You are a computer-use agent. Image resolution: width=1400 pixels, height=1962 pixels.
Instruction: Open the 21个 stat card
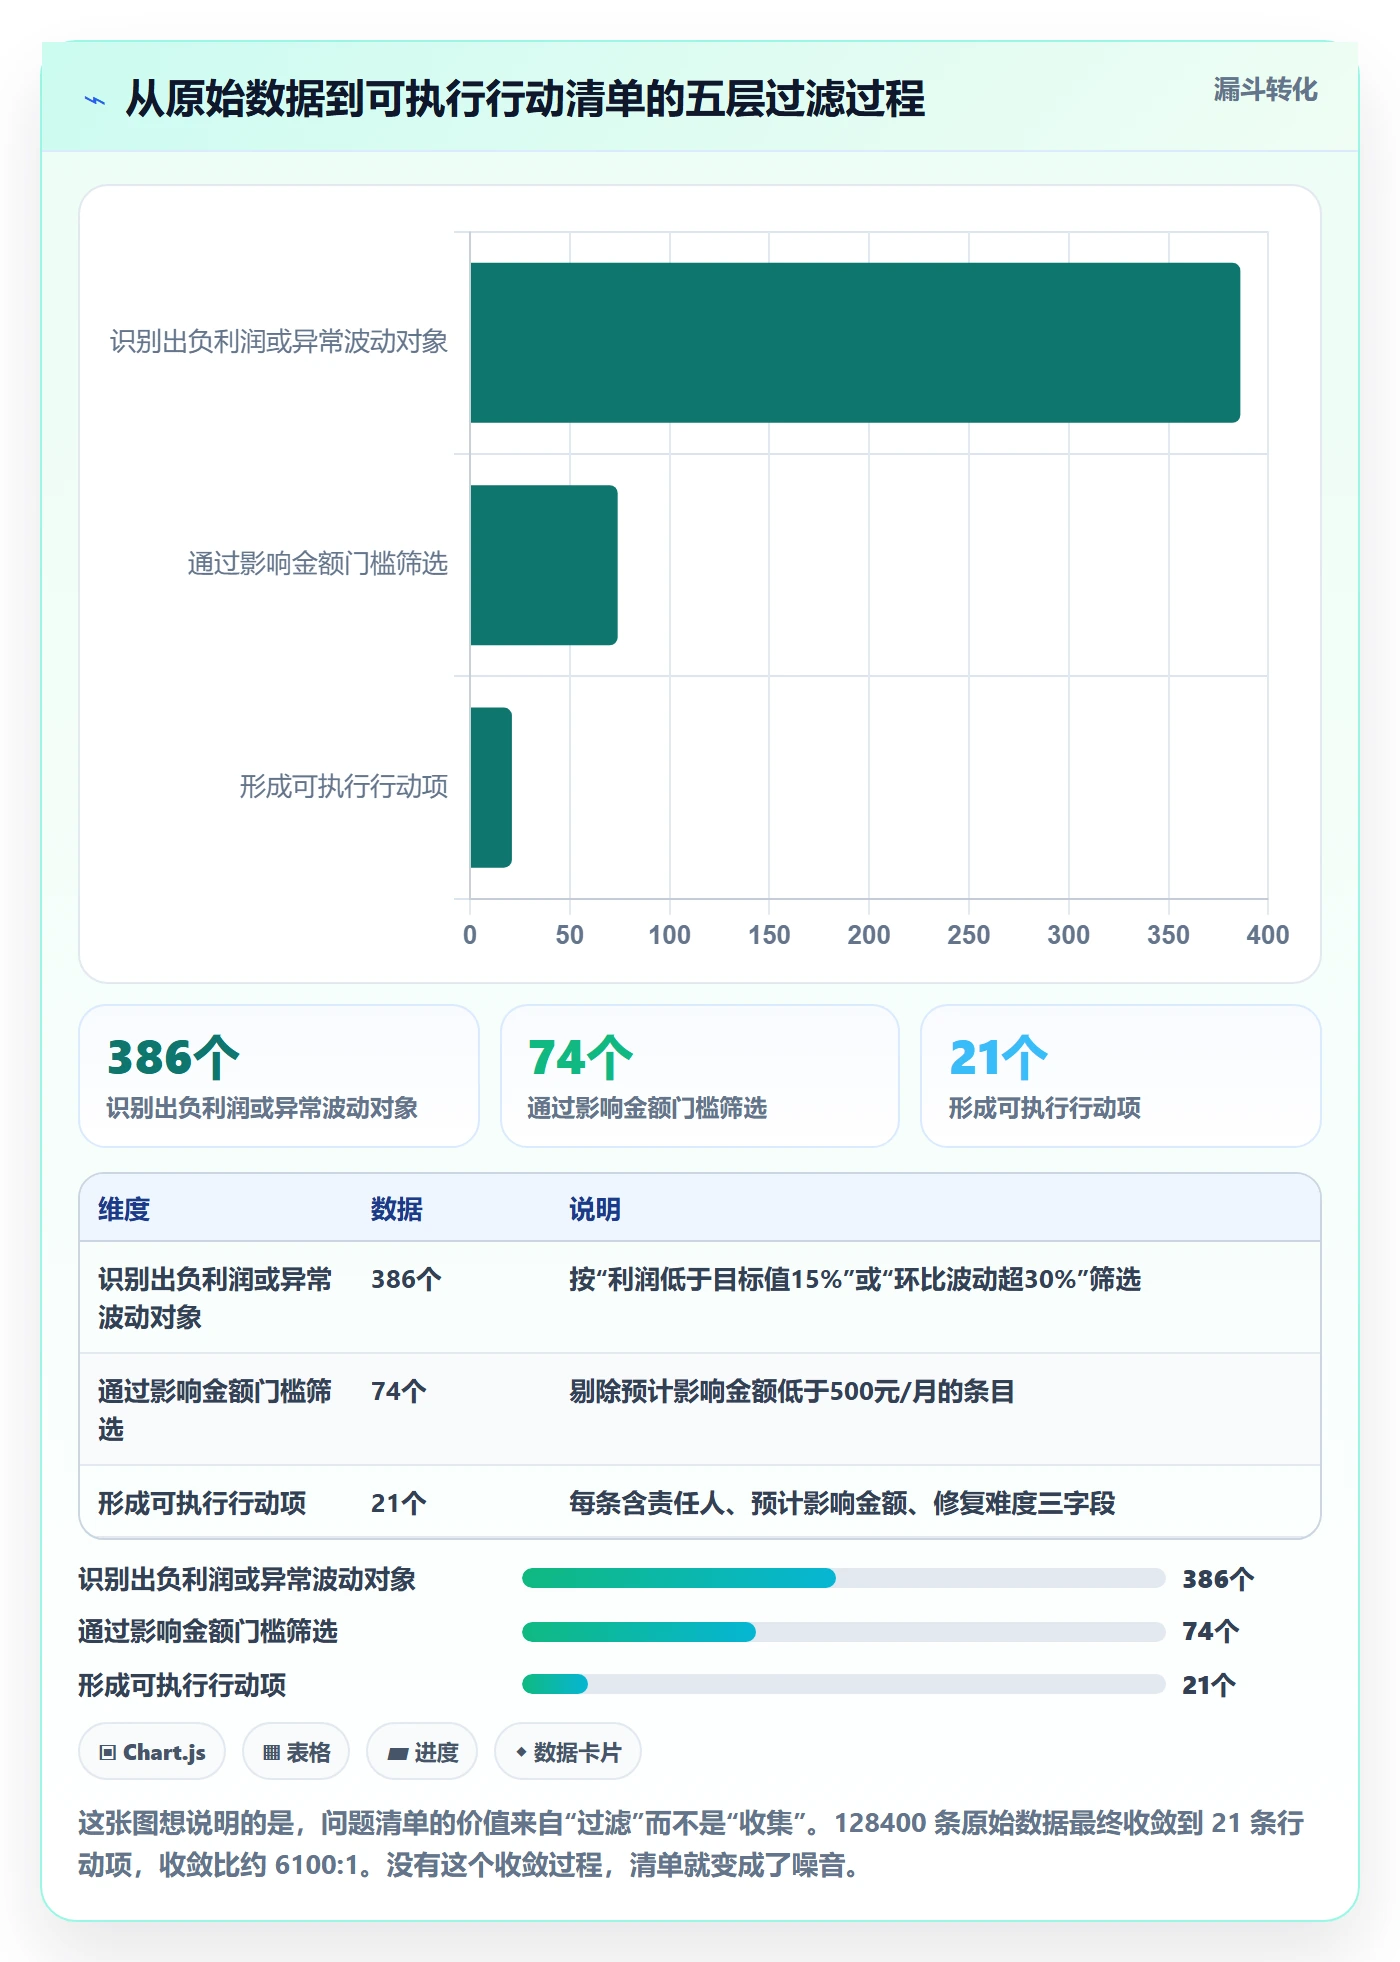tap(1121, 1076)
